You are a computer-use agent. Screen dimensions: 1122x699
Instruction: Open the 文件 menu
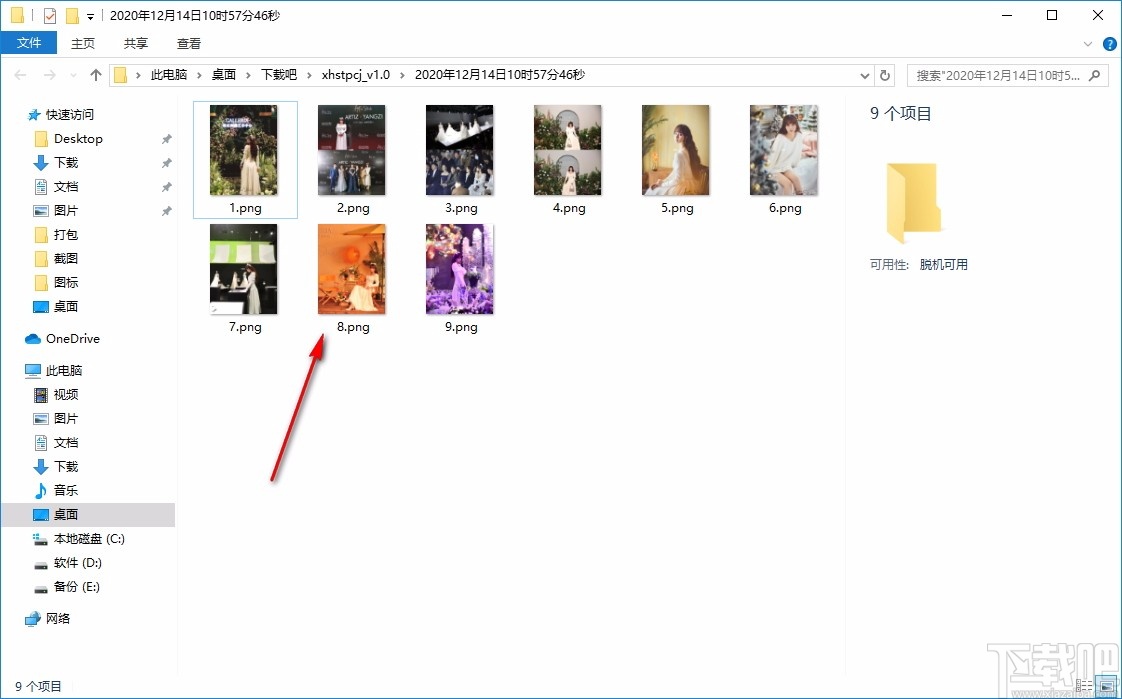pyautogui.click(x=30, y=43)
